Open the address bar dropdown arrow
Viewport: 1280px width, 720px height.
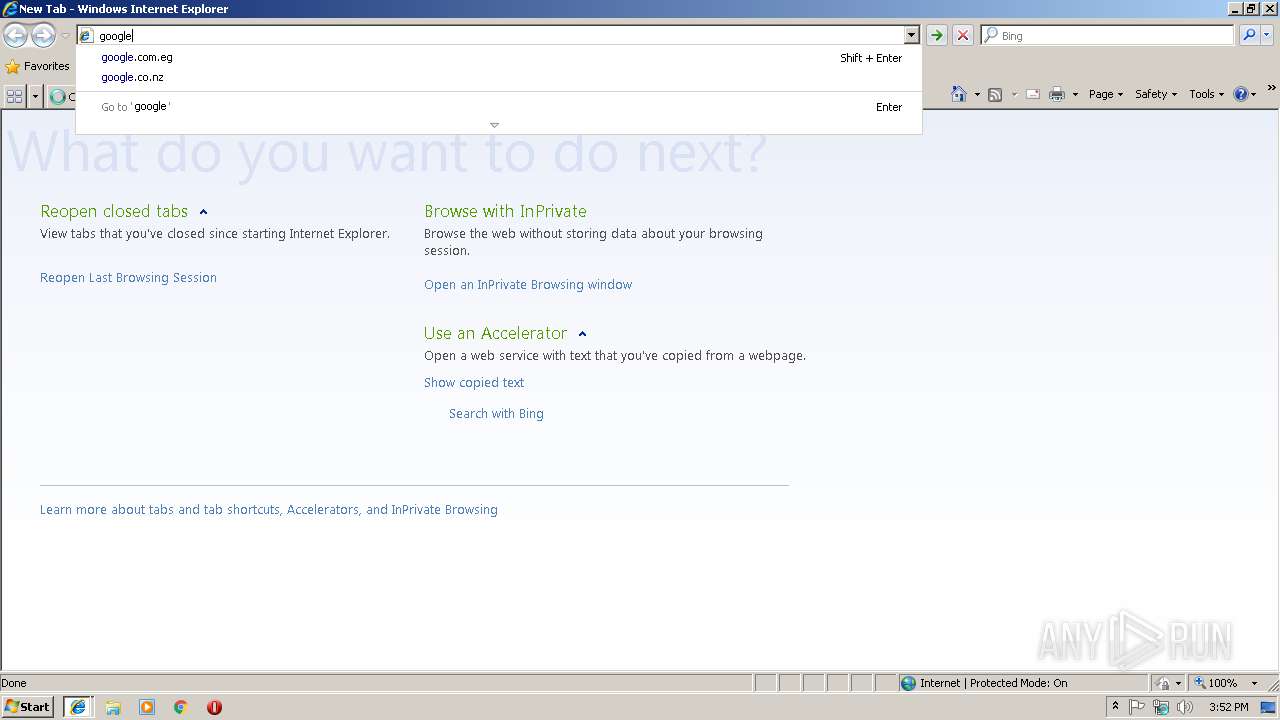pyautogui.click(x=911, y=36)
